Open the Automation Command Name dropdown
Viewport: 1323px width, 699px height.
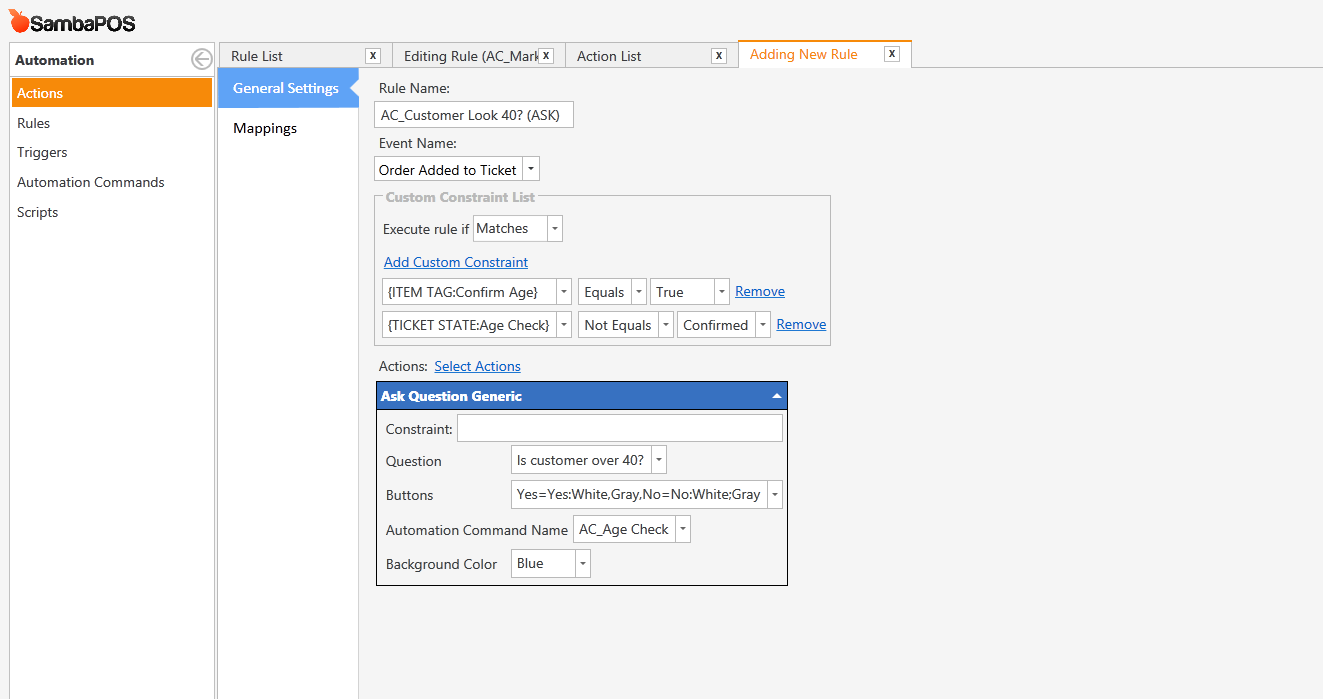point(683,529)
